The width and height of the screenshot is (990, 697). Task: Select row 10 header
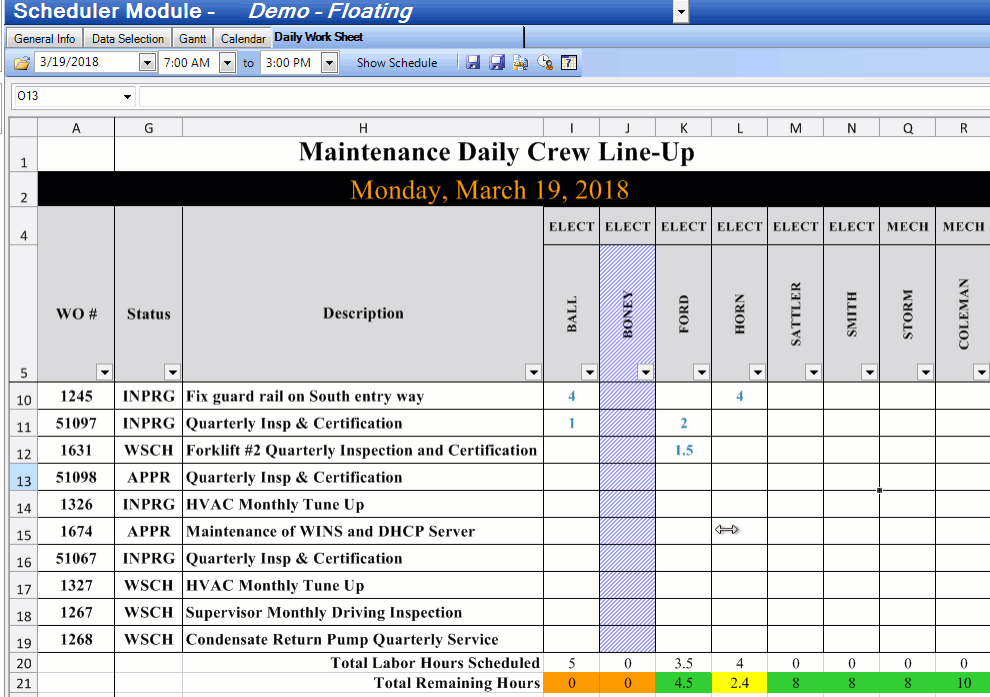click(x=23, y=397)
